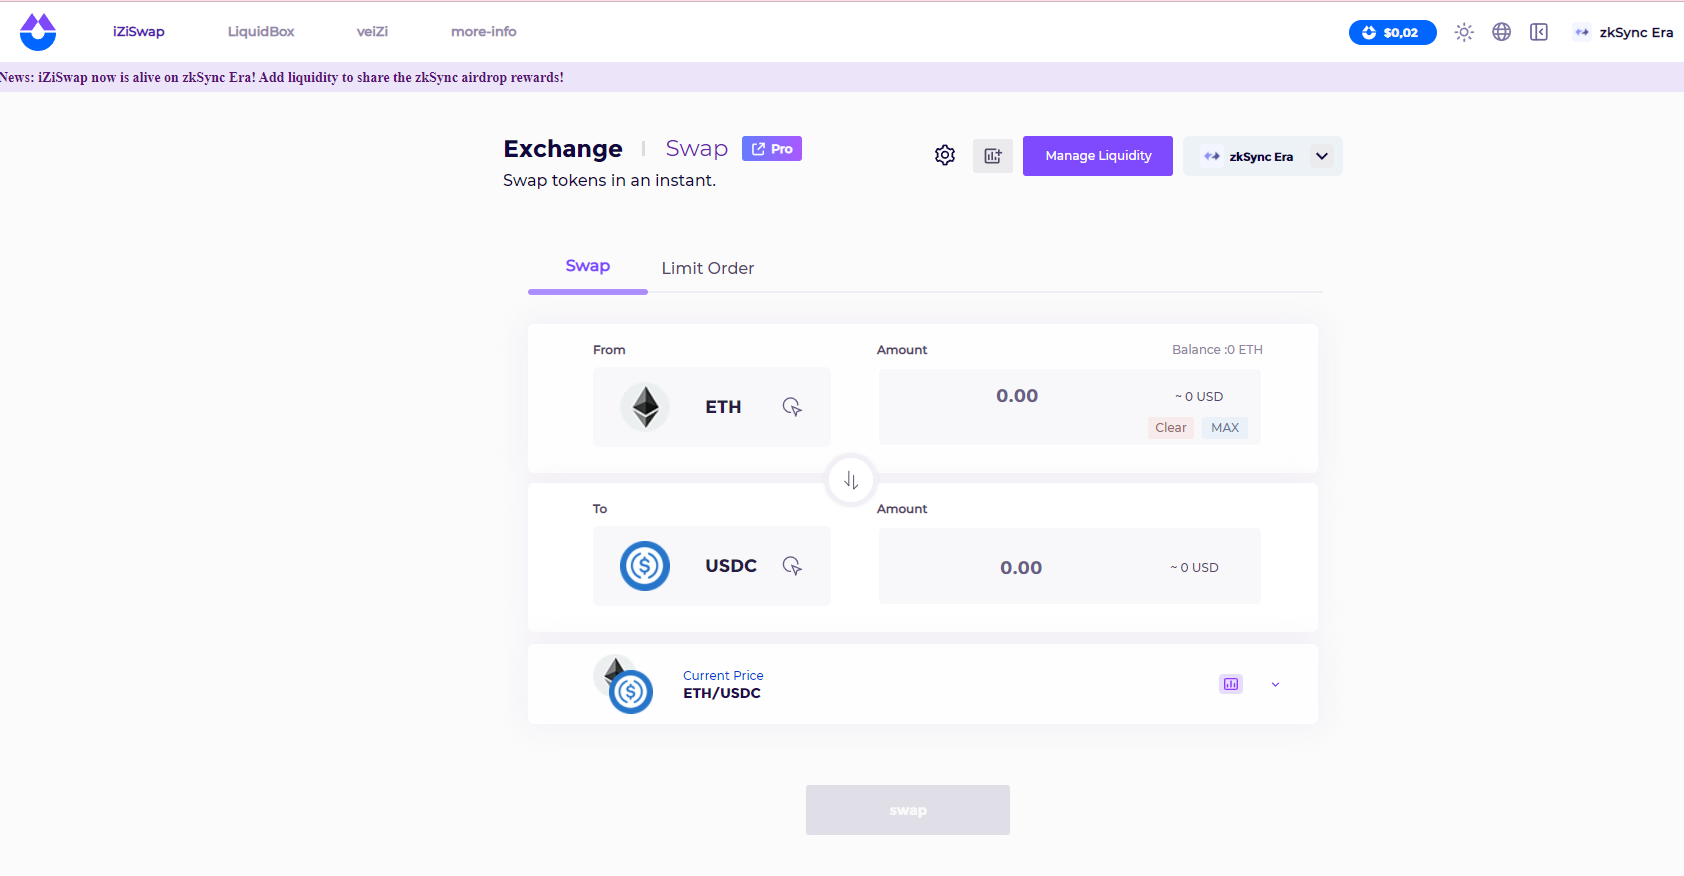The height and width of the screenshot is (876, 1684).
Task: Click the ETH token icon in From
Action: click(x=645, y=407)
